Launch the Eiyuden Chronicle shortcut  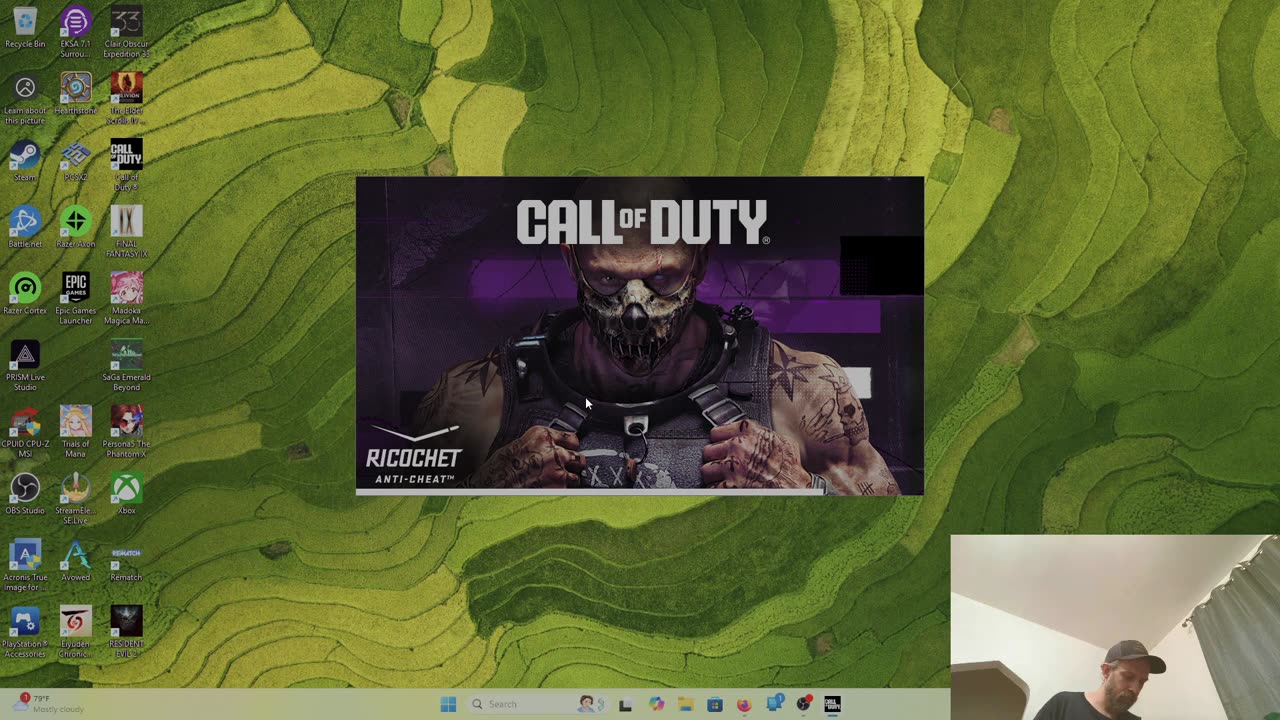[75, 633]
